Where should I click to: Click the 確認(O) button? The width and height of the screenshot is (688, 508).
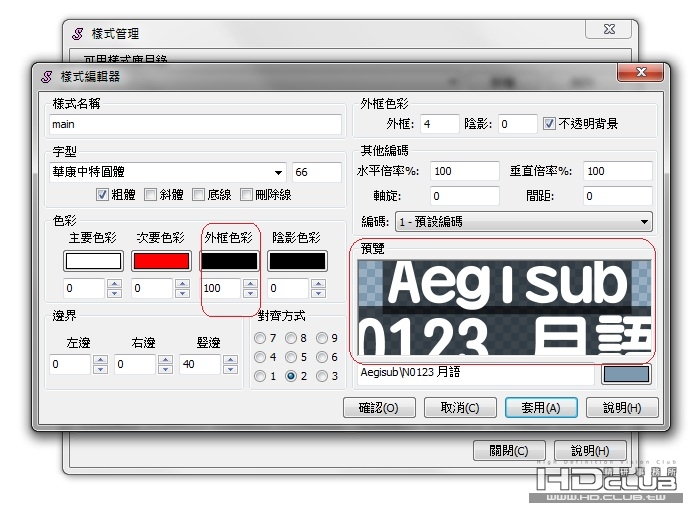[x=379, y=408]
